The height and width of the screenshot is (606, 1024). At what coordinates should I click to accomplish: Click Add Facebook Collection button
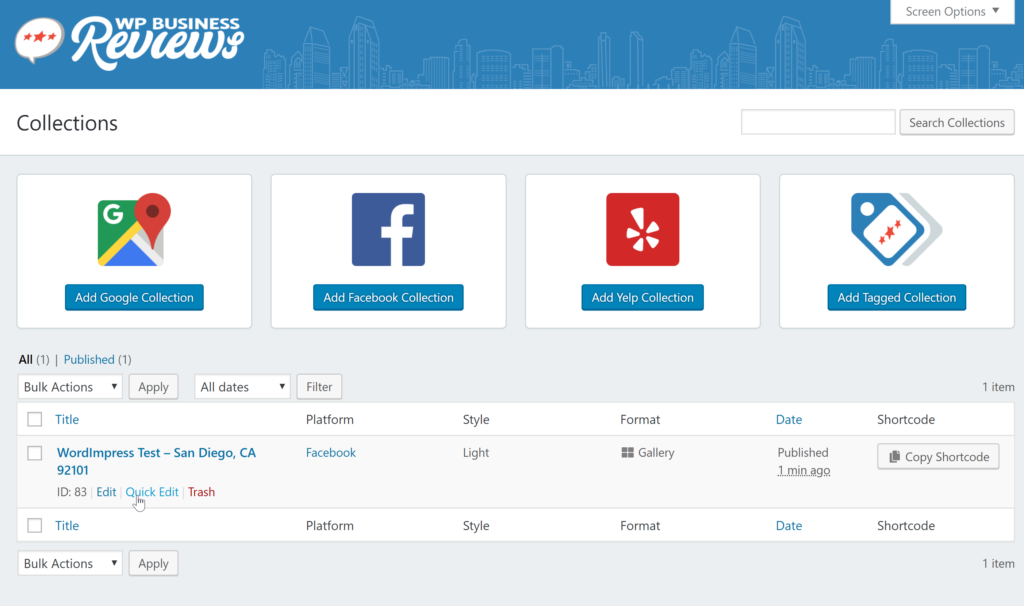tap(389, 297)
